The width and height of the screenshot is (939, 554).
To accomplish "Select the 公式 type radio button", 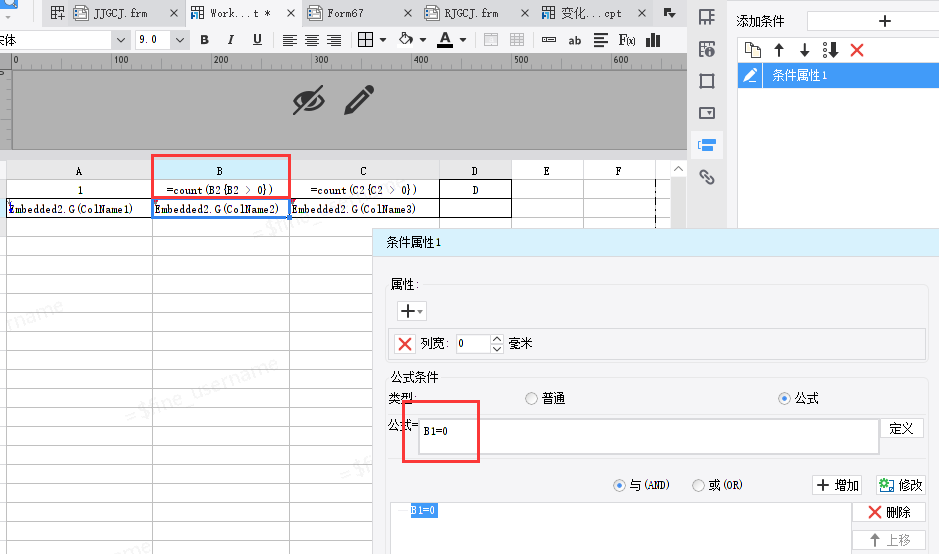I will pyautogui.click(x=784, y=398).
